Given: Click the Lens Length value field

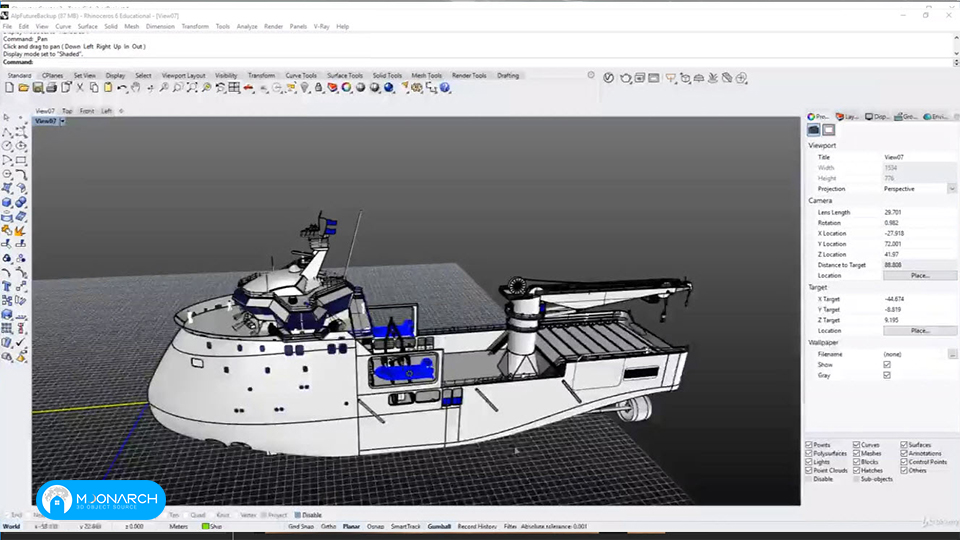Looking at the screenshot, I should click(x=918, y=212).
